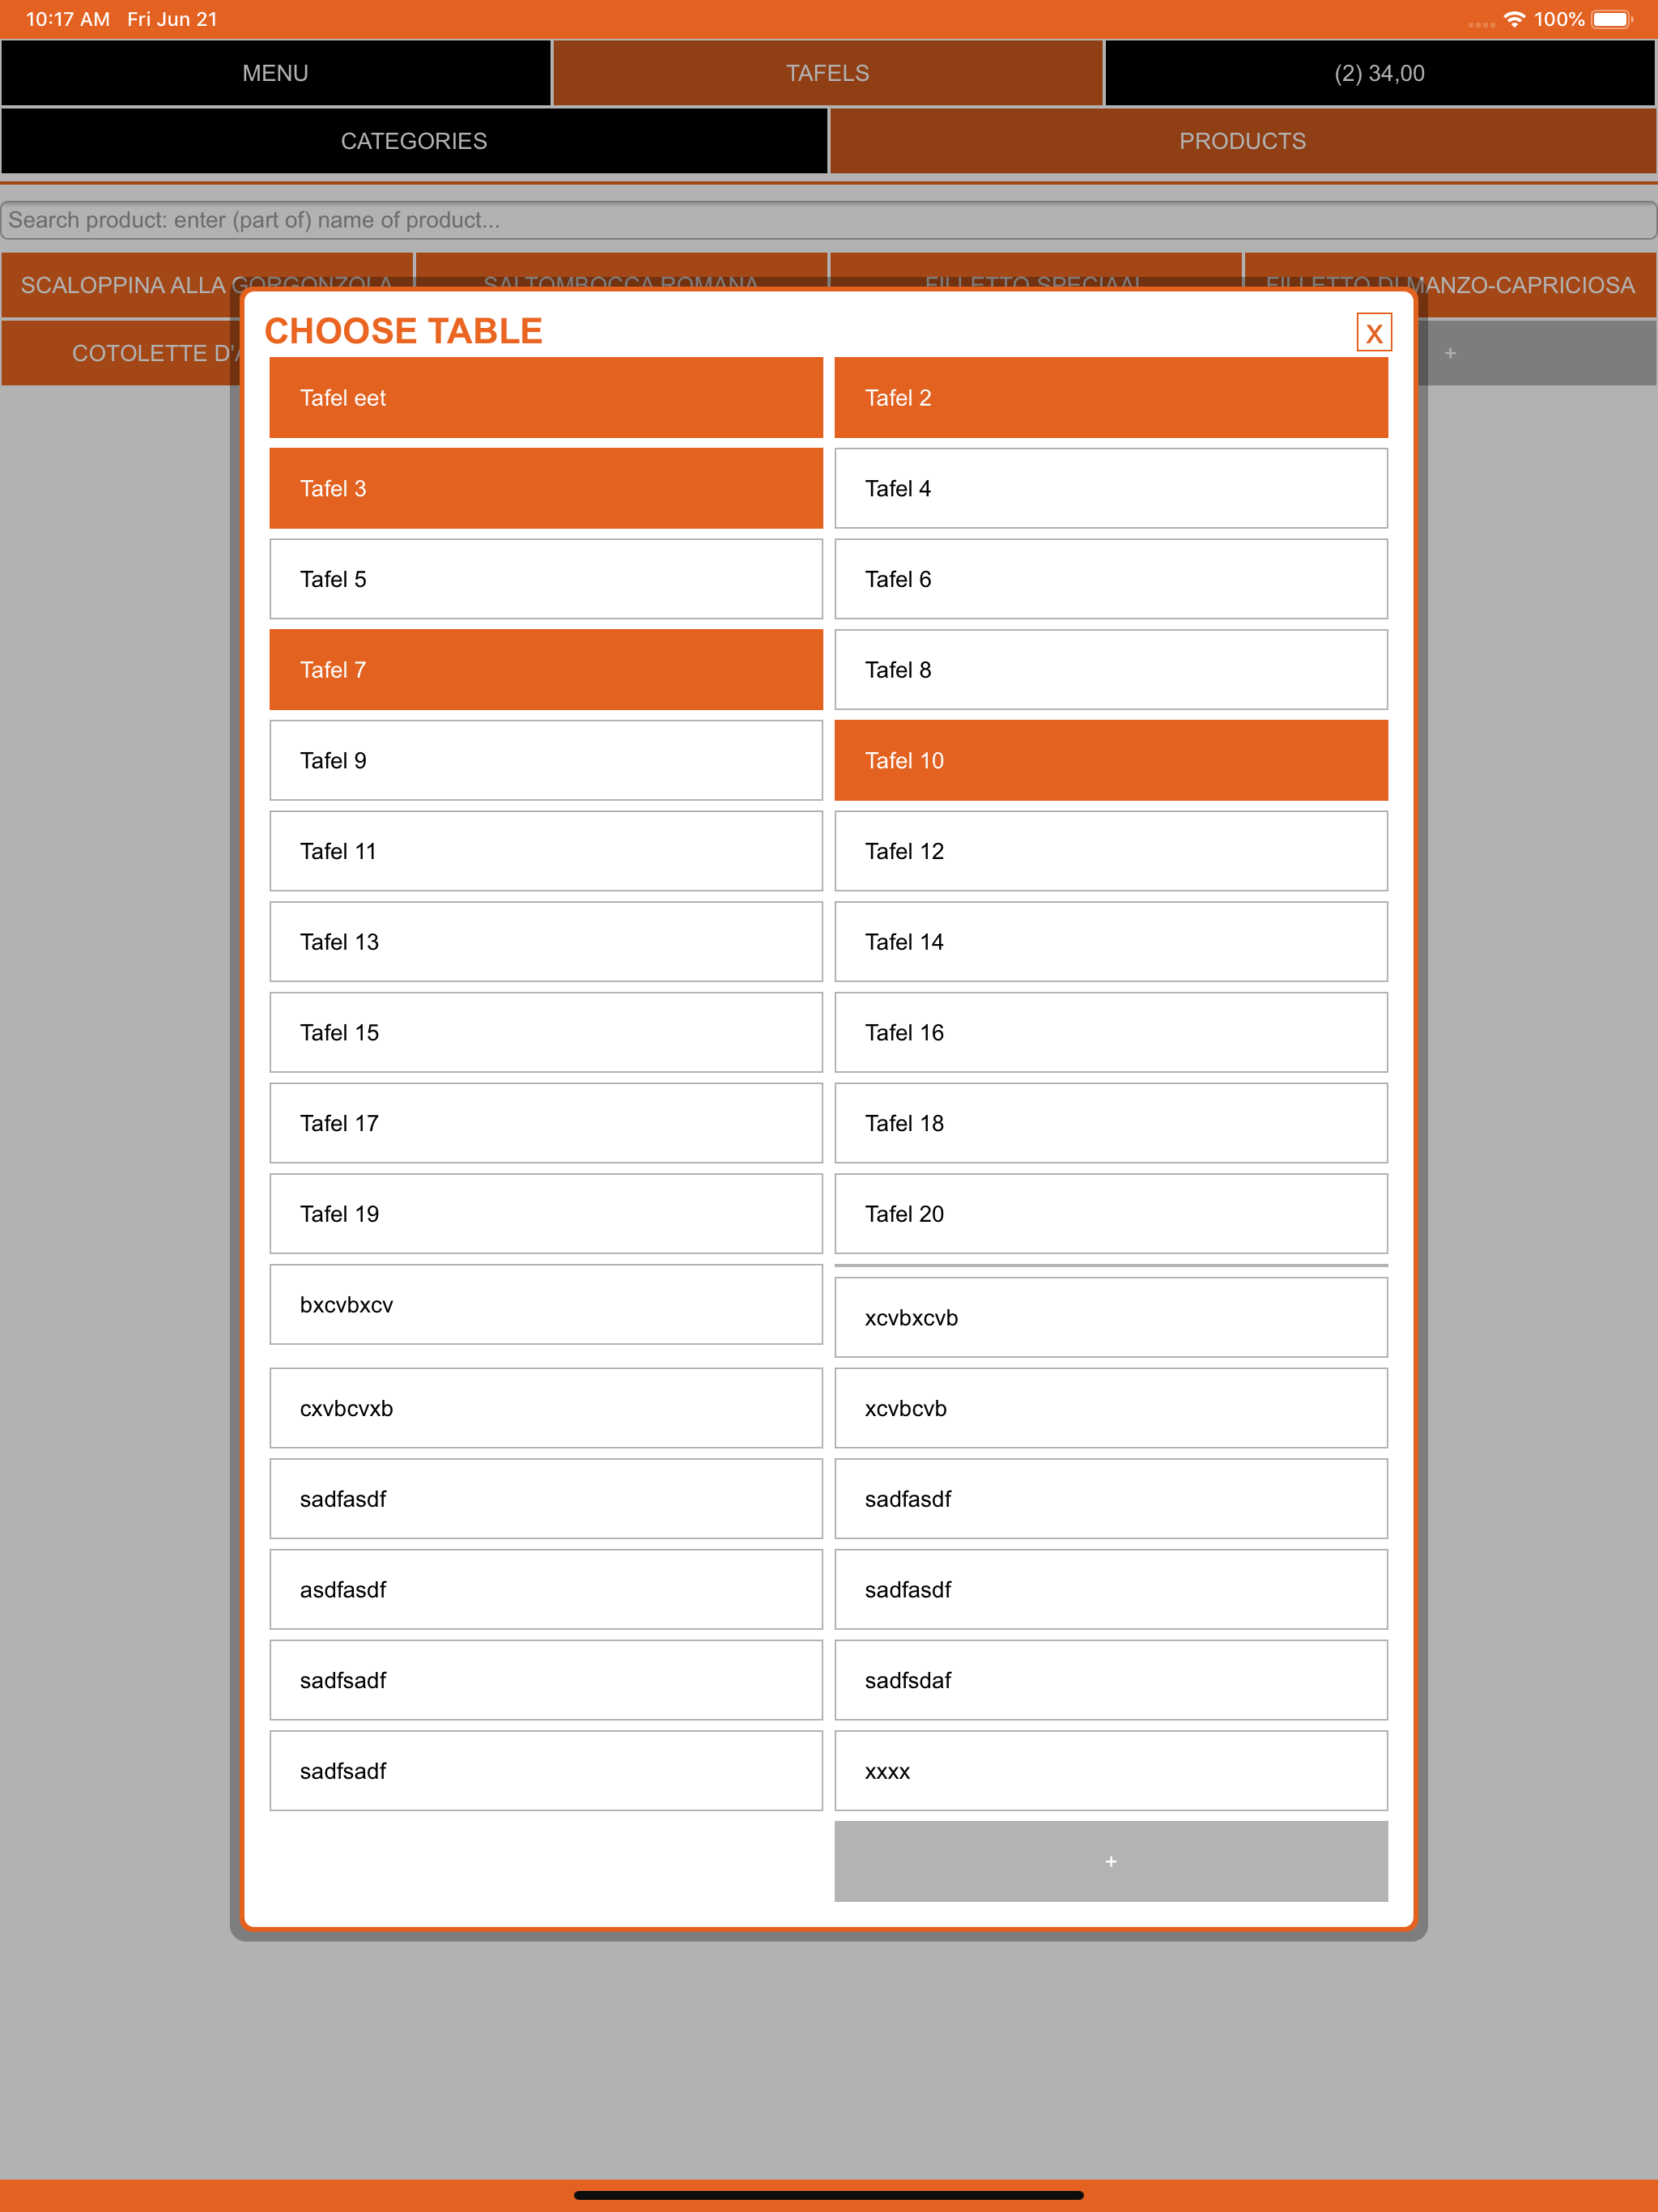The height and width of the screenshot is (2212, 1658).
Task: Select Tafel 14
Action: pyautogui.click(x=1111, y=942)
